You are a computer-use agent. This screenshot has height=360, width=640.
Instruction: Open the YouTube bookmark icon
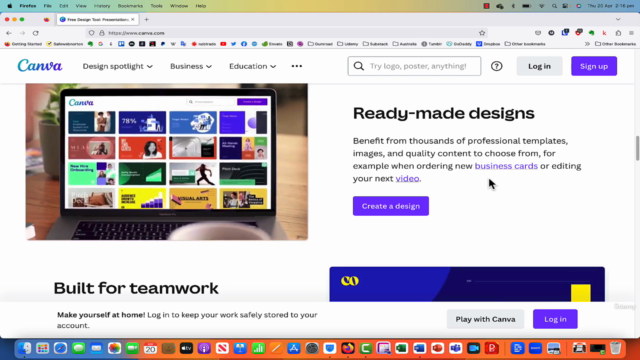pyautogui.click(x=223, y=44)
